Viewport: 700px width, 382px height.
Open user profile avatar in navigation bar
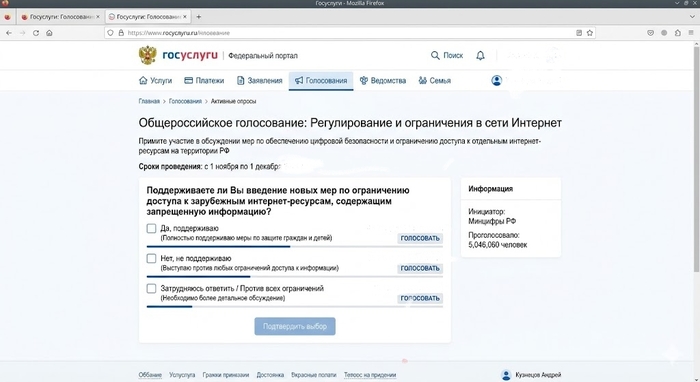(496, 80)
